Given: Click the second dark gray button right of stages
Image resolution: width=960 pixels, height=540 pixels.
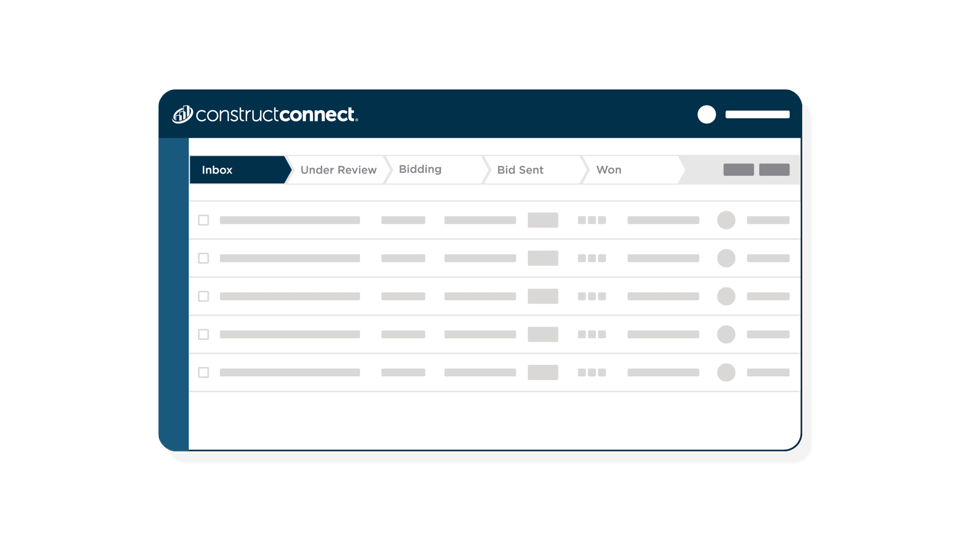Looking at the screenshot, I should tap(774, 170).
